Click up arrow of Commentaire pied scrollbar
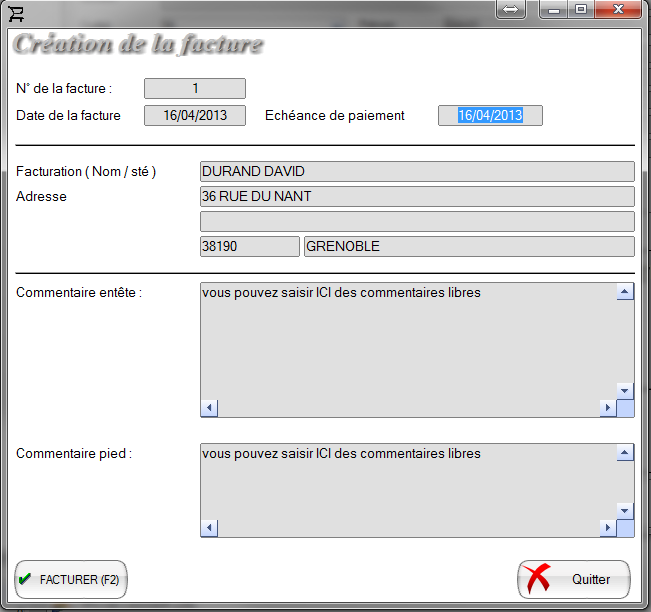The height and width of the screenshot is (612, 651). tap(625, 453)
